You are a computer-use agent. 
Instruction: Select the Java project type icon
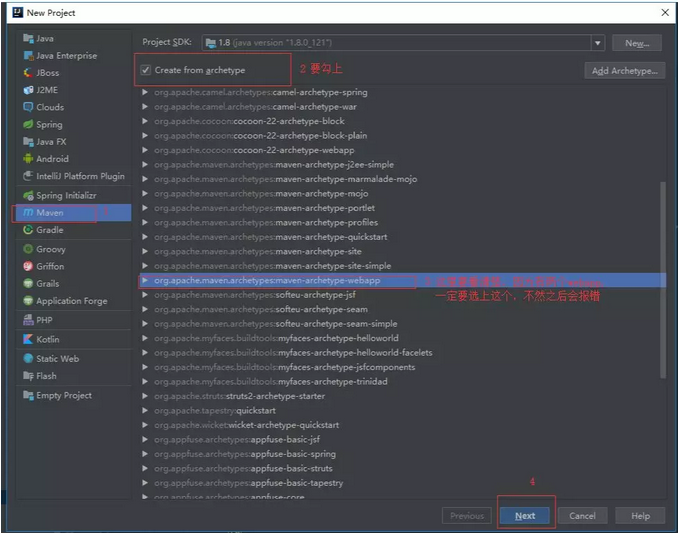tap(28, 39)
